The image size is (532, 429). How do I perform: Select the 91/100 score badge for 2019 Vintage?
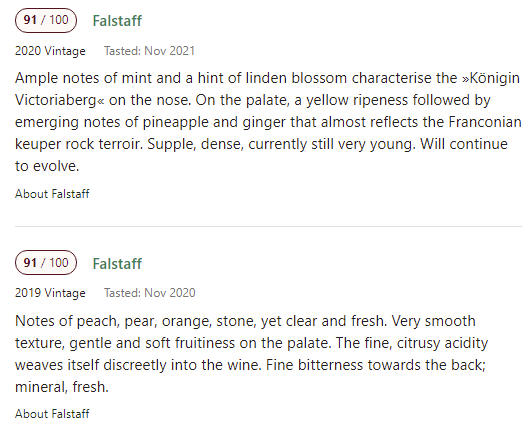click(x=46, y=262)
